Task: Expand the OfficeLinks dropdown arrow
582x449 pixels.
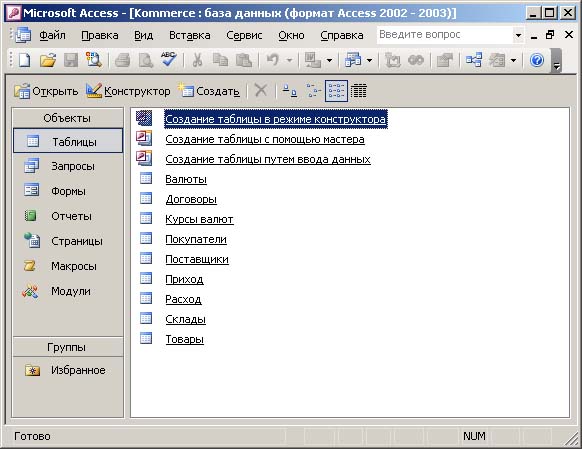Action: (x=329, y=60)
